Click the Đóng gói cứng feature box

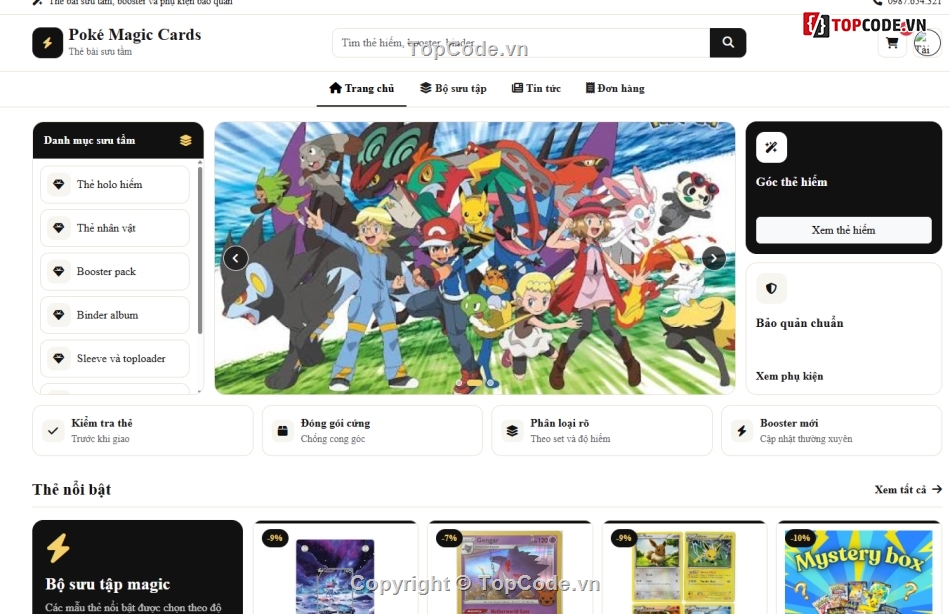coord(372,431)
